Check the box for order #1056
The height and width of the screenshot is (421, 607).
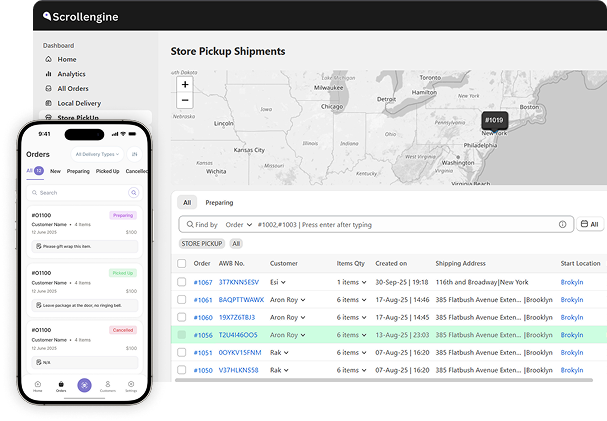pyautogui.click(x=182, y=335)
